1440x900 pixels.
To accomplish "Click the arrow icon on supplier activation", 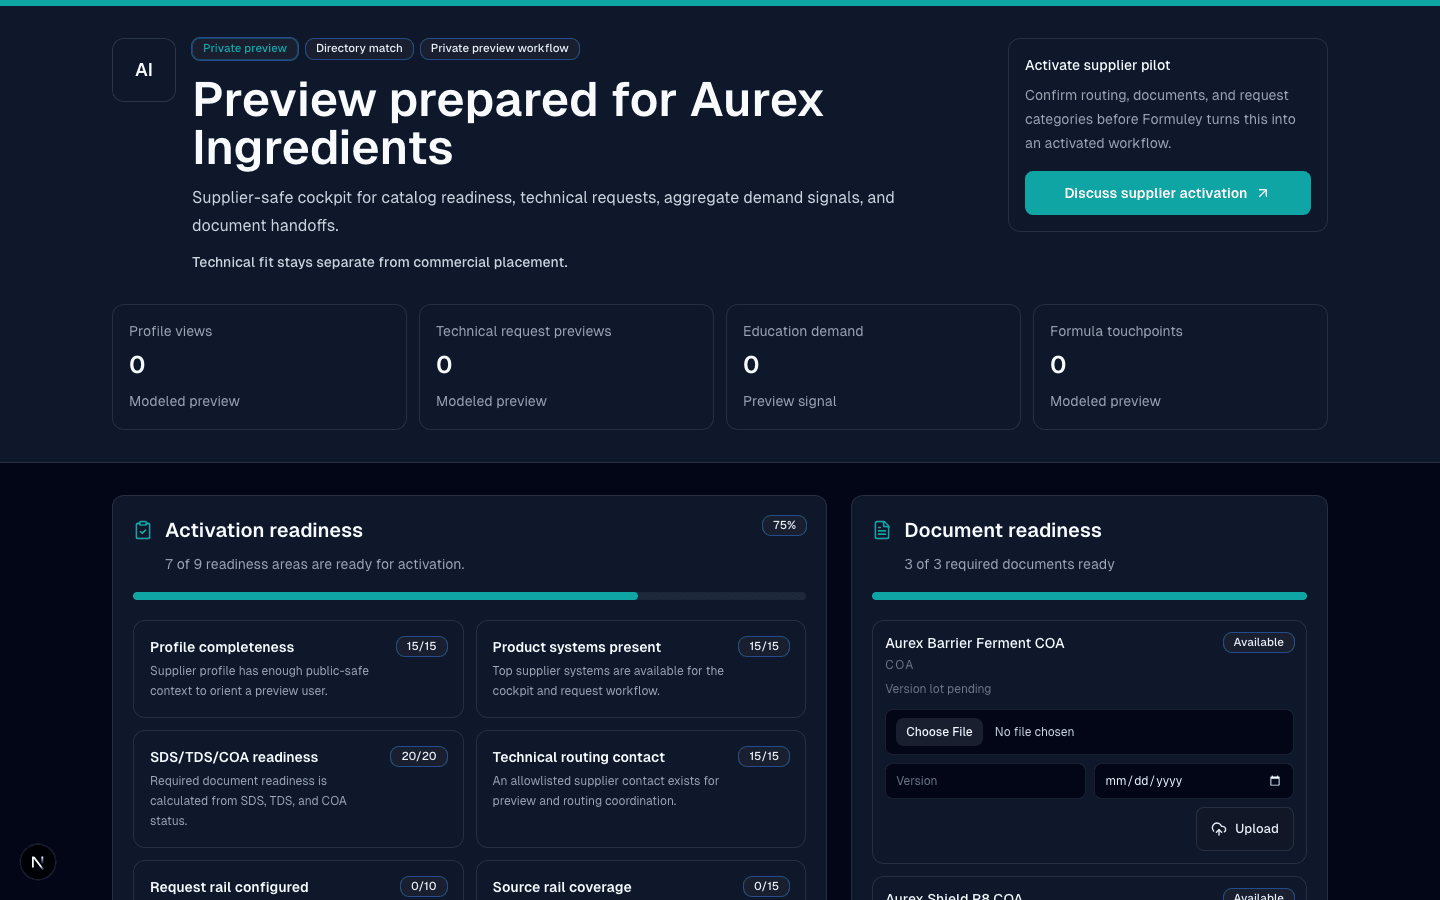I will click(1263, 193).
